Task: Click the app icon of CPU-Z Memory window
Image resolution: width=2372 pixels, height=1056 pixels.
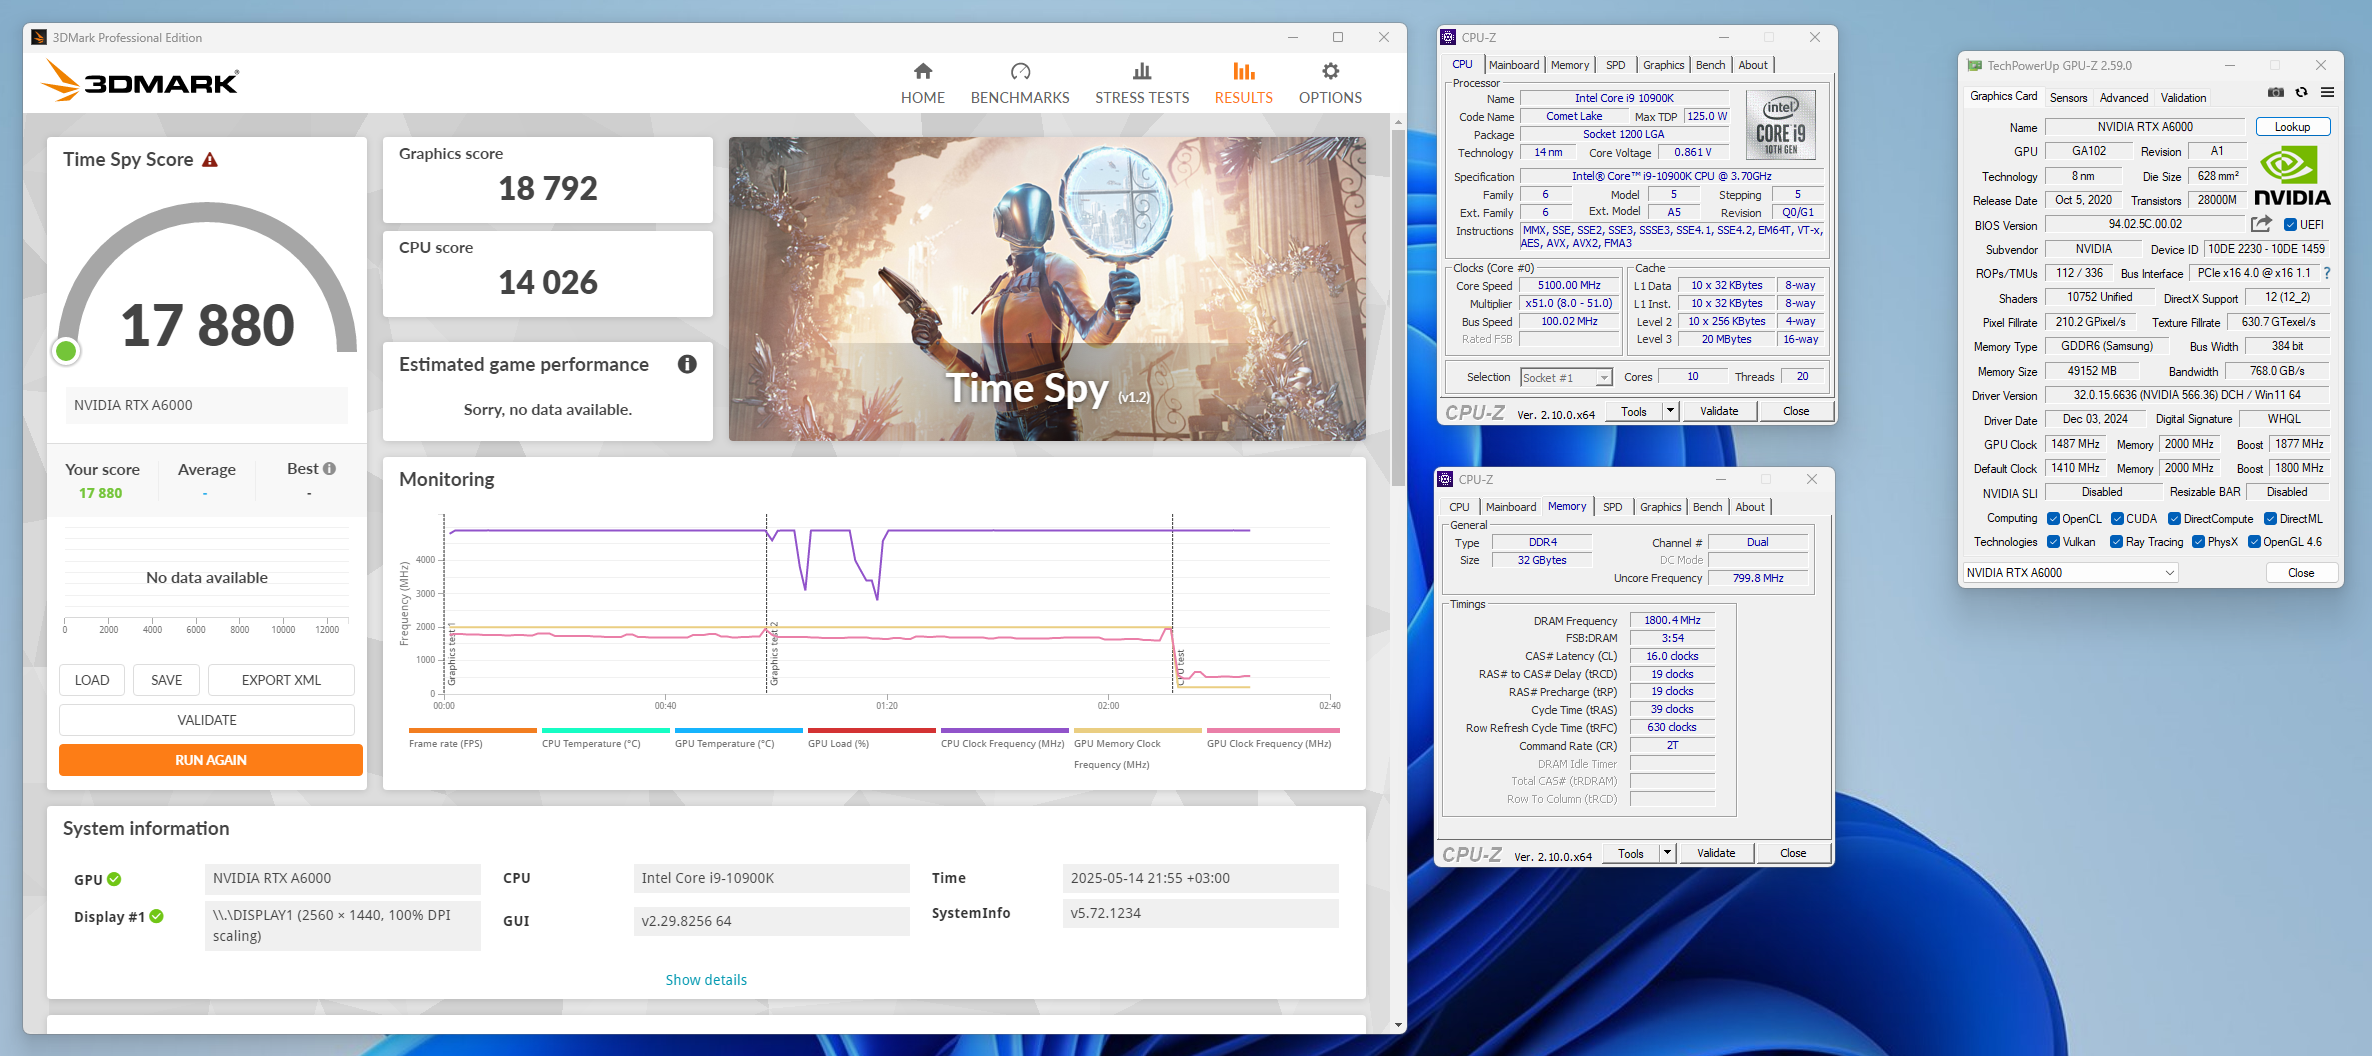Action: (x=1445, y=479)
